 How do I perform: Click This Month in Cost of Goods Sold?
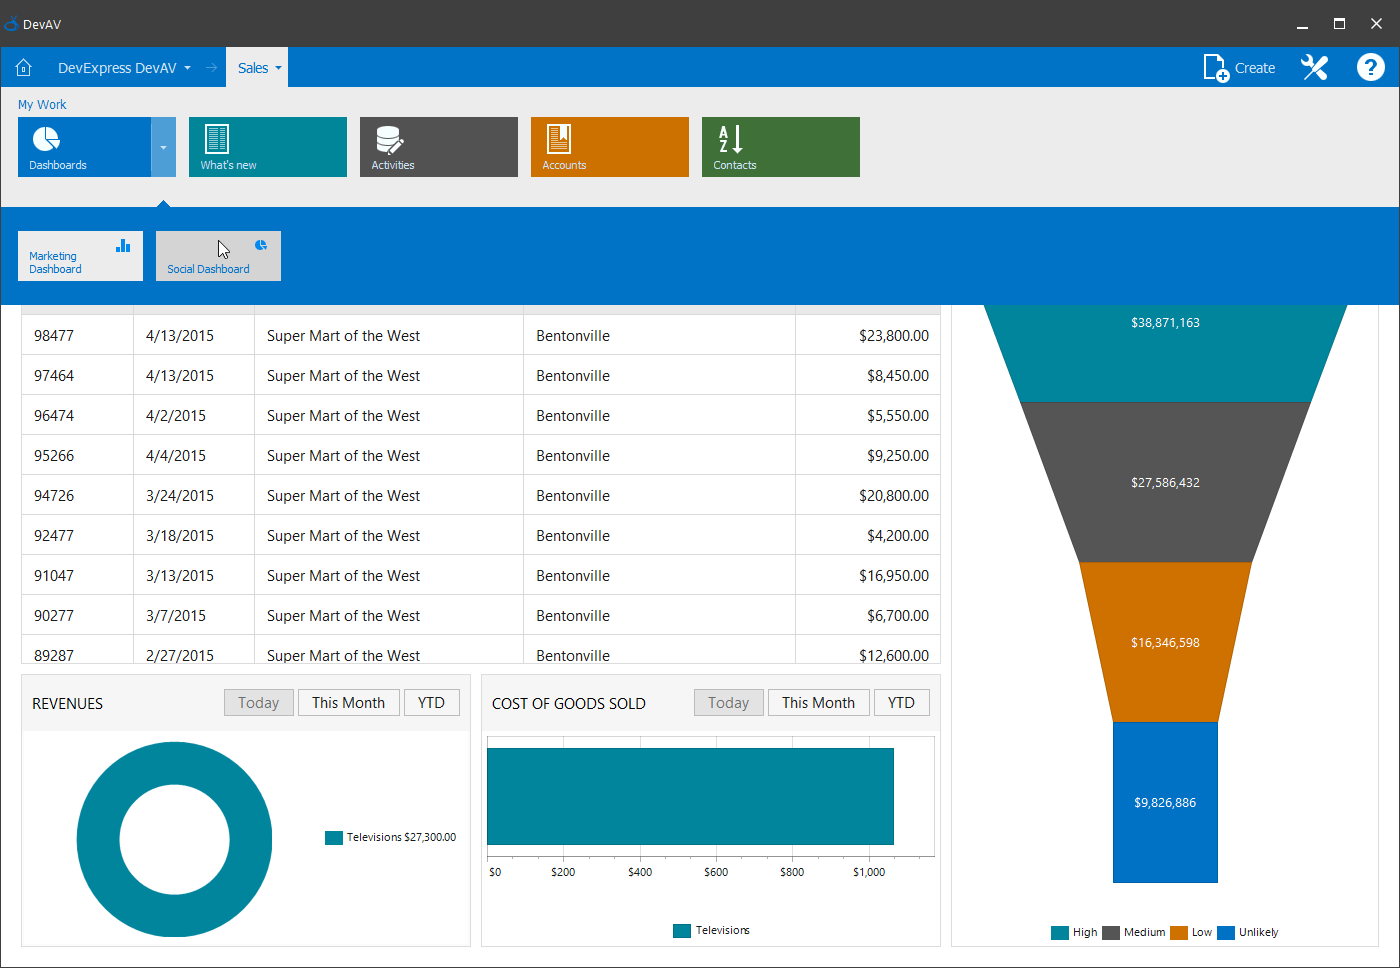[818, 703]
